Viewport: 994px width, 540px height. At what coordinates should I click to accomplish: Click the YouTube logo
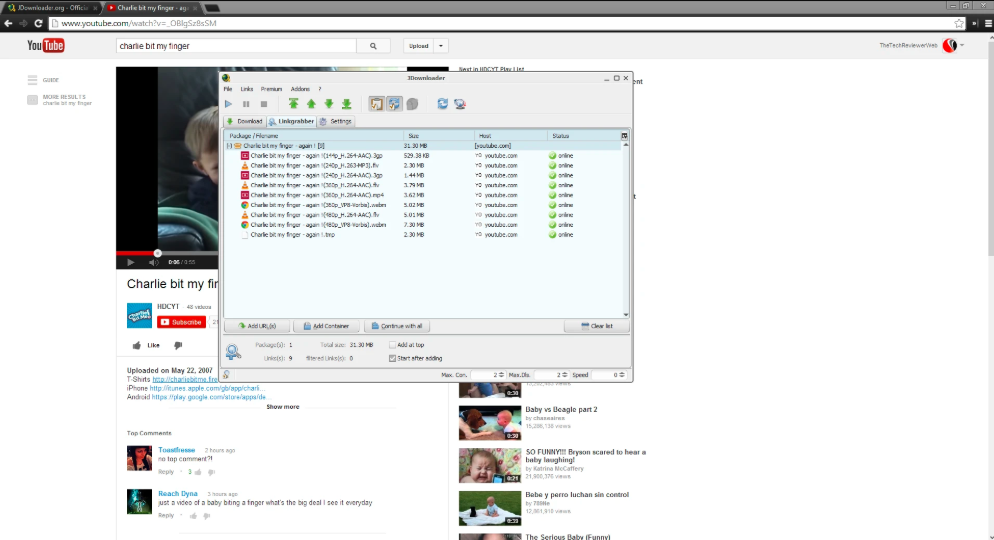tap(46, 46)
